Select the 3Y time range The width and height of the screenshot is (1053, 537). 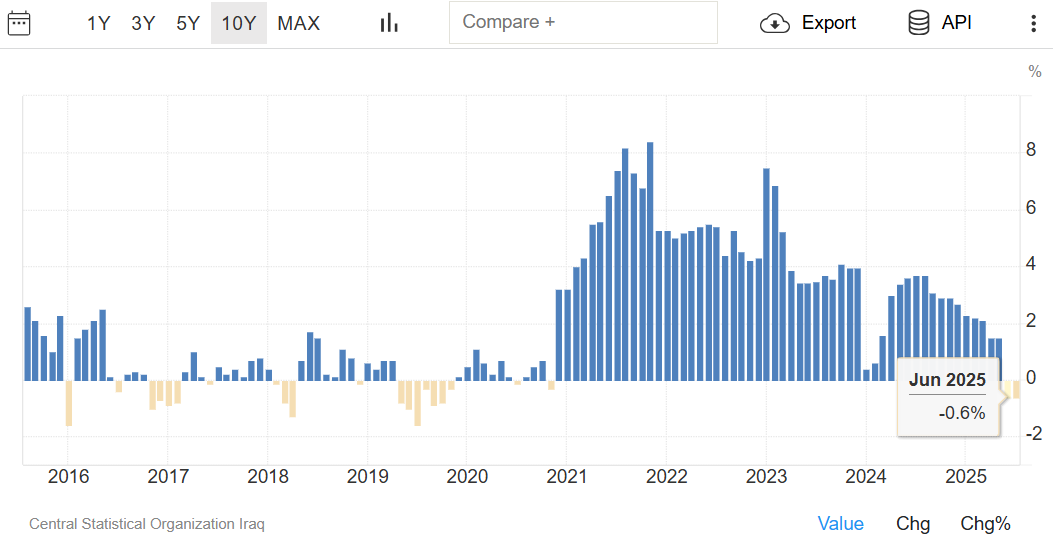(143, 23)
